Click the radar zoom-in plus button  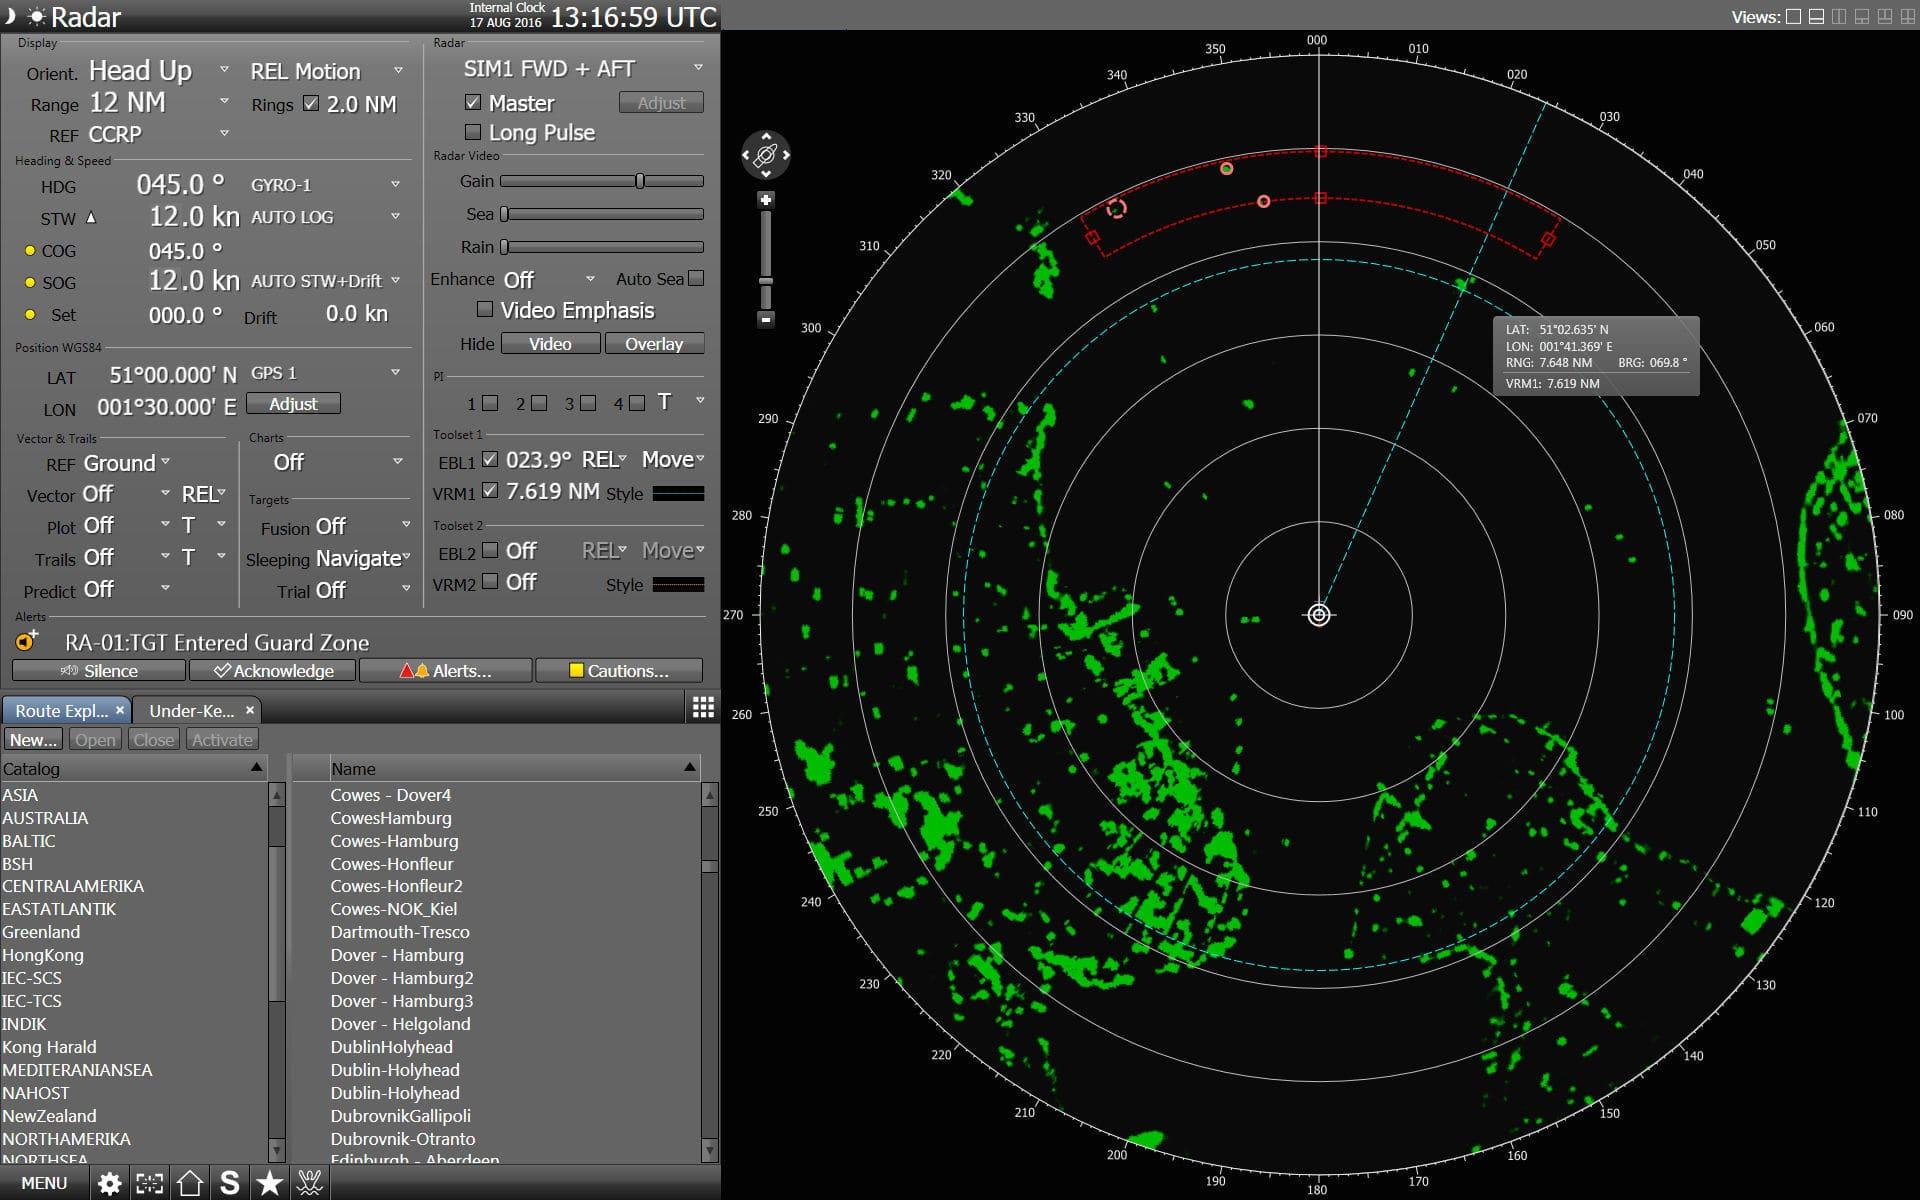click(766, 200)
